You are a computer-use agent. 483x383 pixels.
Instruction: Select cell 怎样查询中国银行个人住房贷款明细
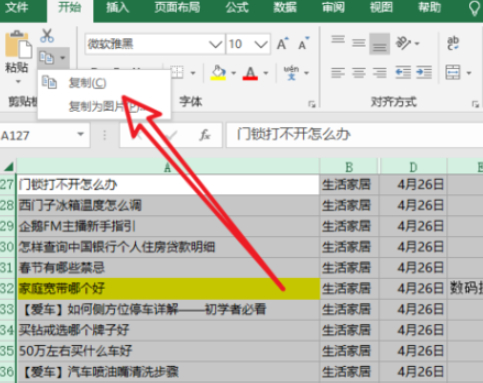click(168, 247)
